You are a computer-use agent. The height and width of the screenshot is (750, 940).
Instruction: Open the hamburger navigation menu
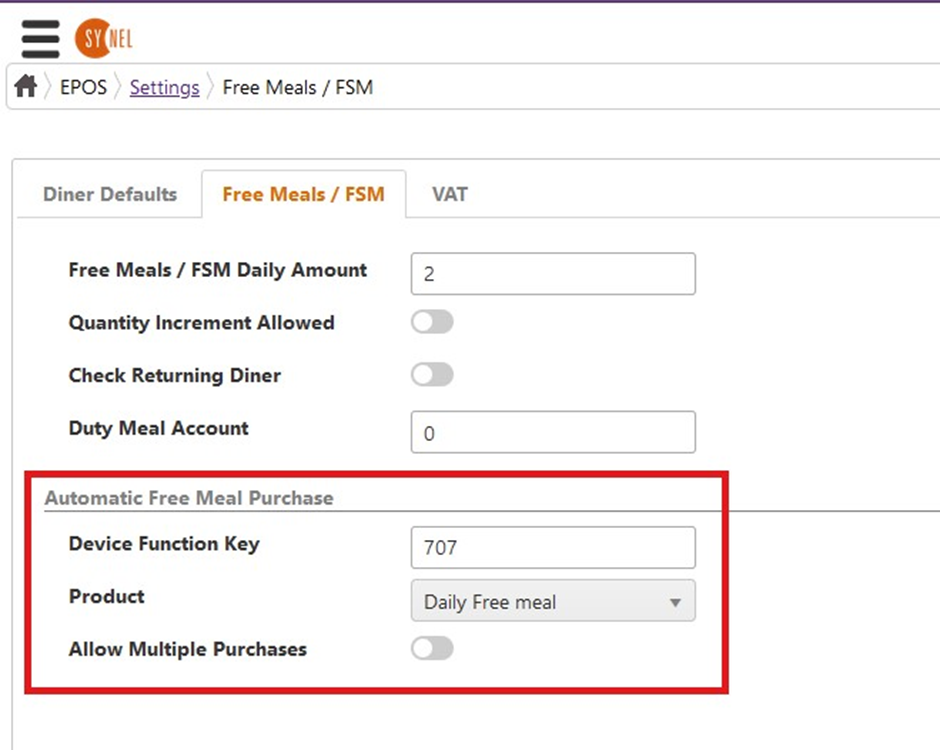pyautogui.click(x=40, y=39)
